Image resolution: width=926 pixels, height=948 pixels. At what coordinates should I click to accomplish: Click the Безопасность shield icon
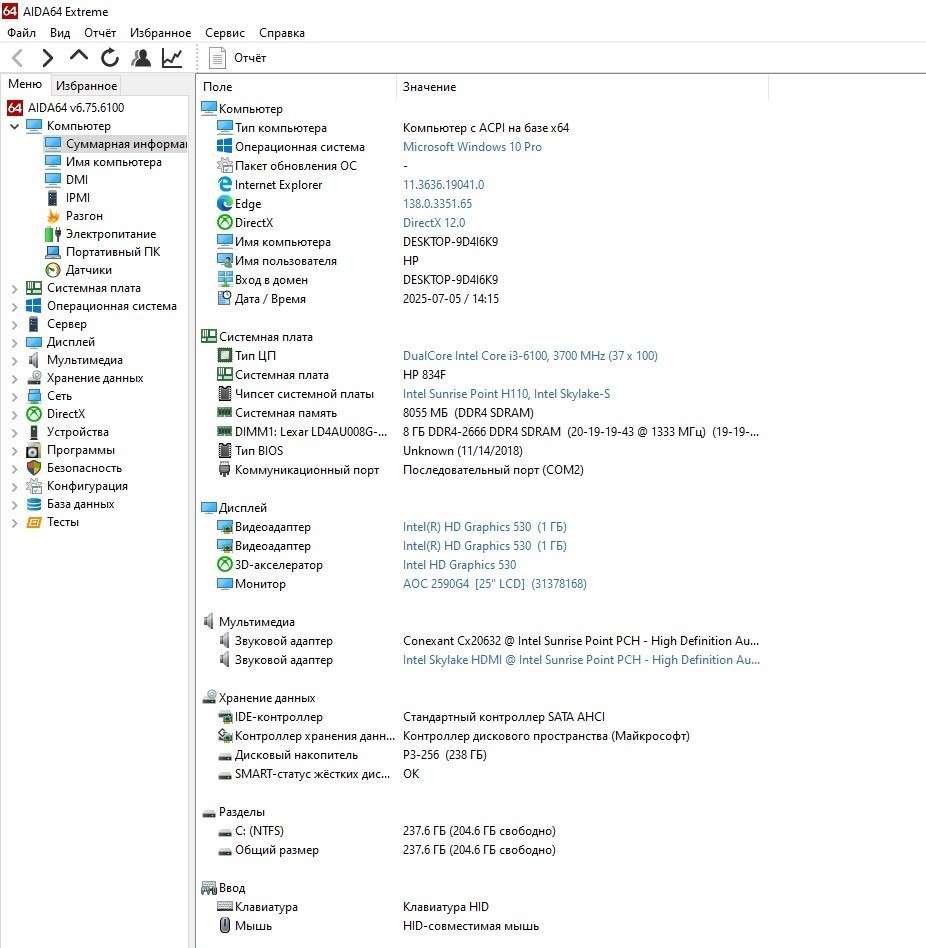[x=34, y=468]
